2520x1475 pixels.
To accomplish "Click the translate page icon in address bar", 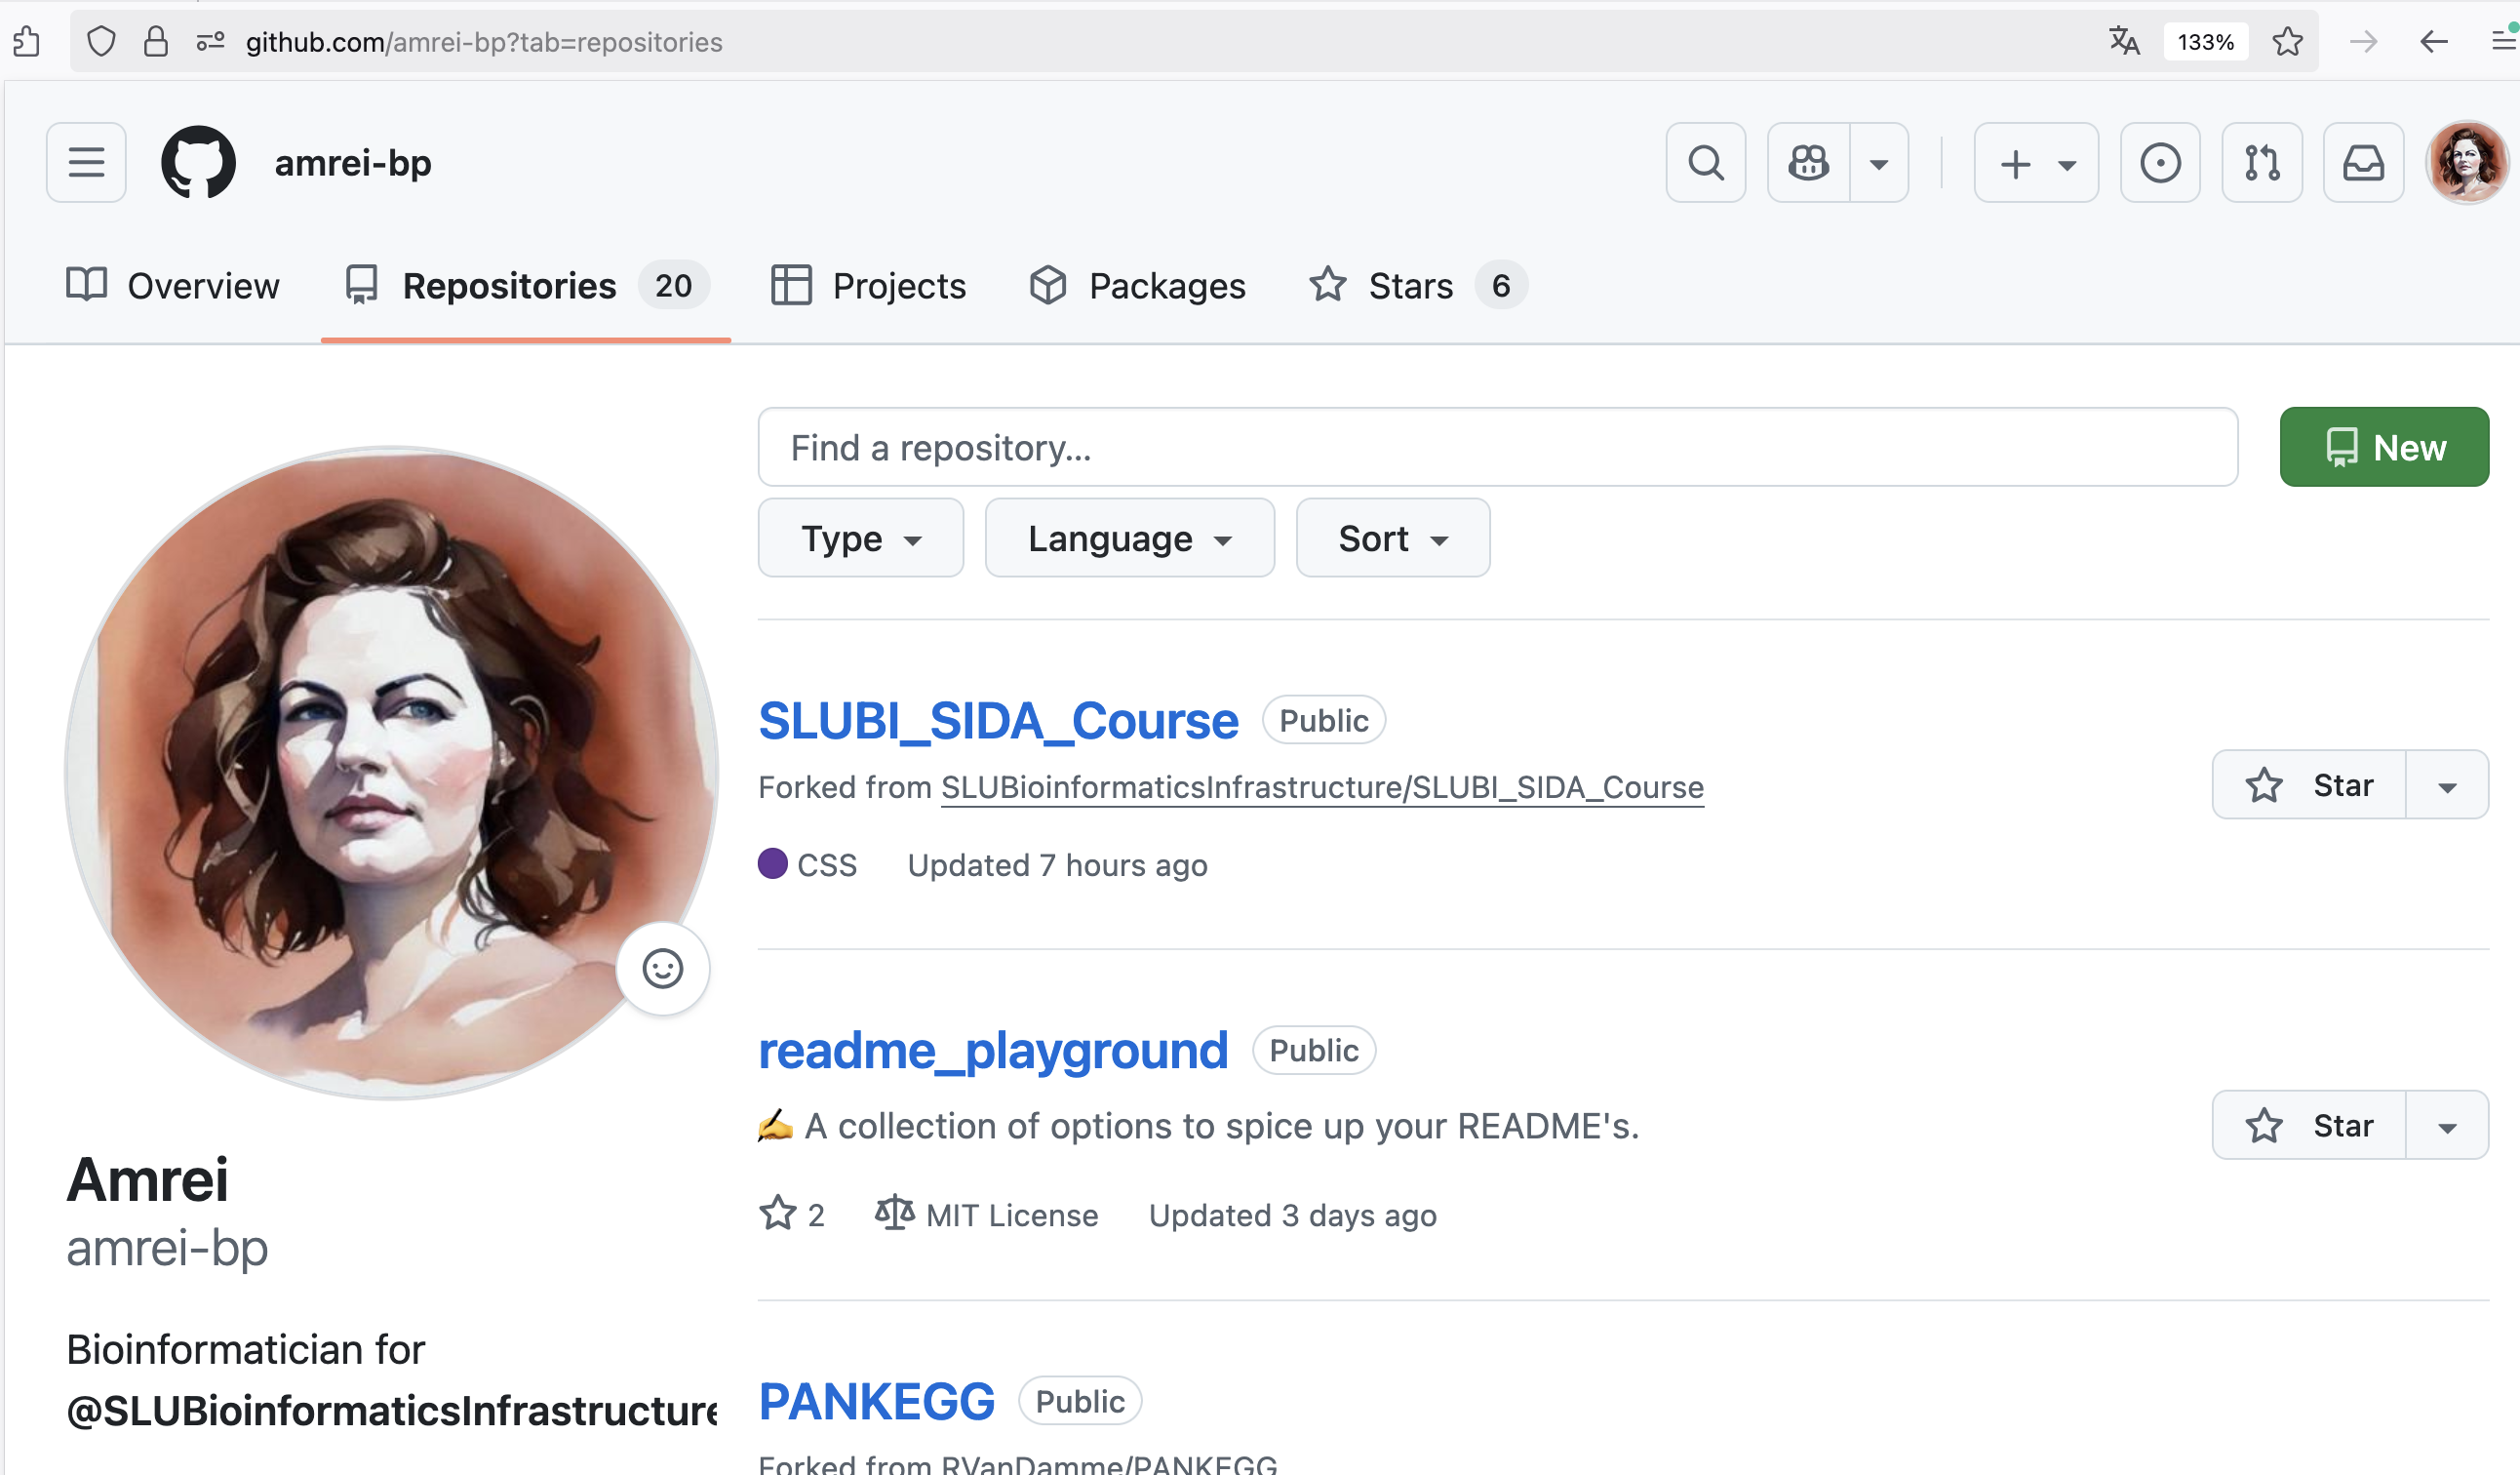I will (2124, 41).
